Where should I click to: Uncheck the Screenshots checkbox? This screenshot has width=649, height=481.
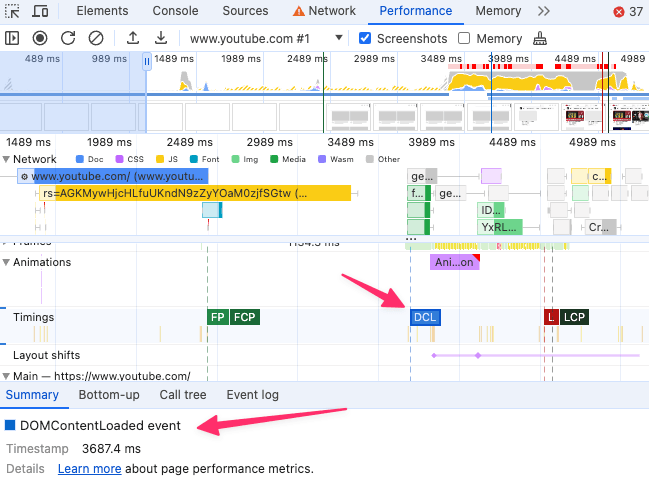[366, 38]
